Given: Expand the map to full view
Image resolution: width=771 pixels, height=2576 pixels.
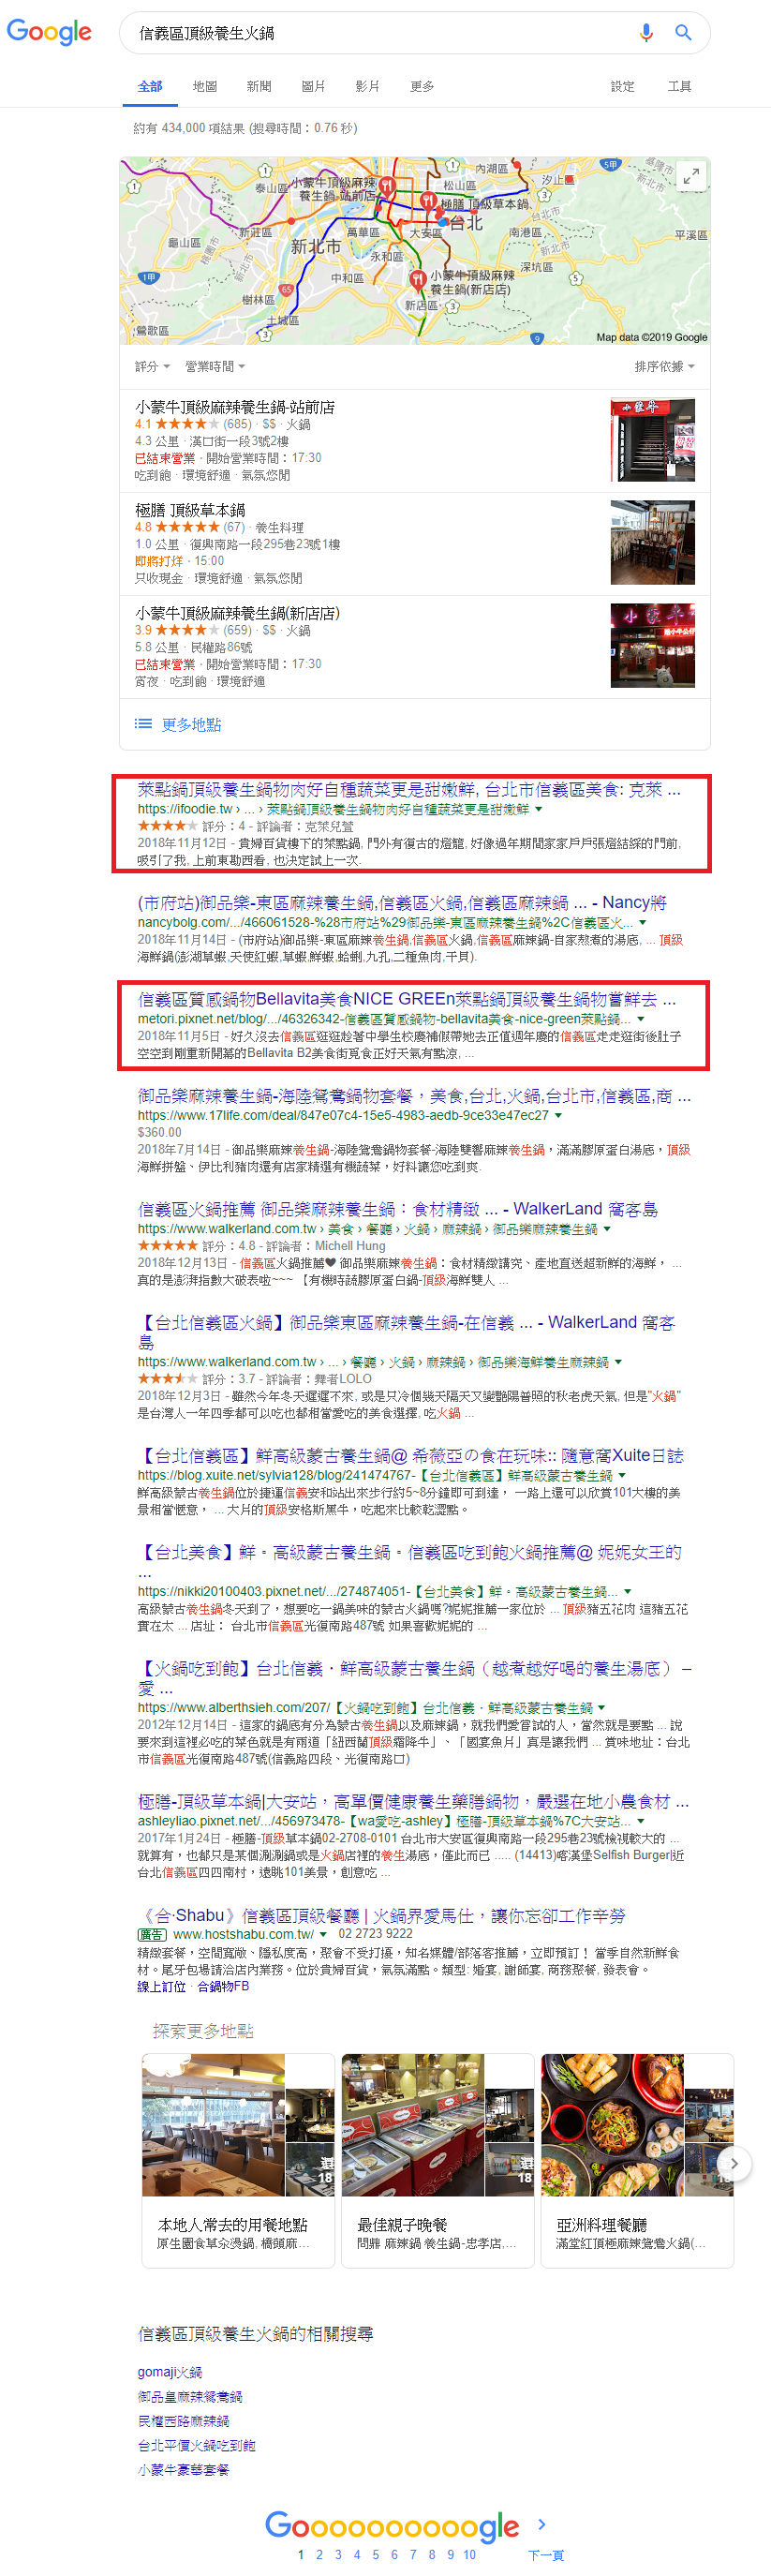Looking at the screenshot, I should coord(690,177).
